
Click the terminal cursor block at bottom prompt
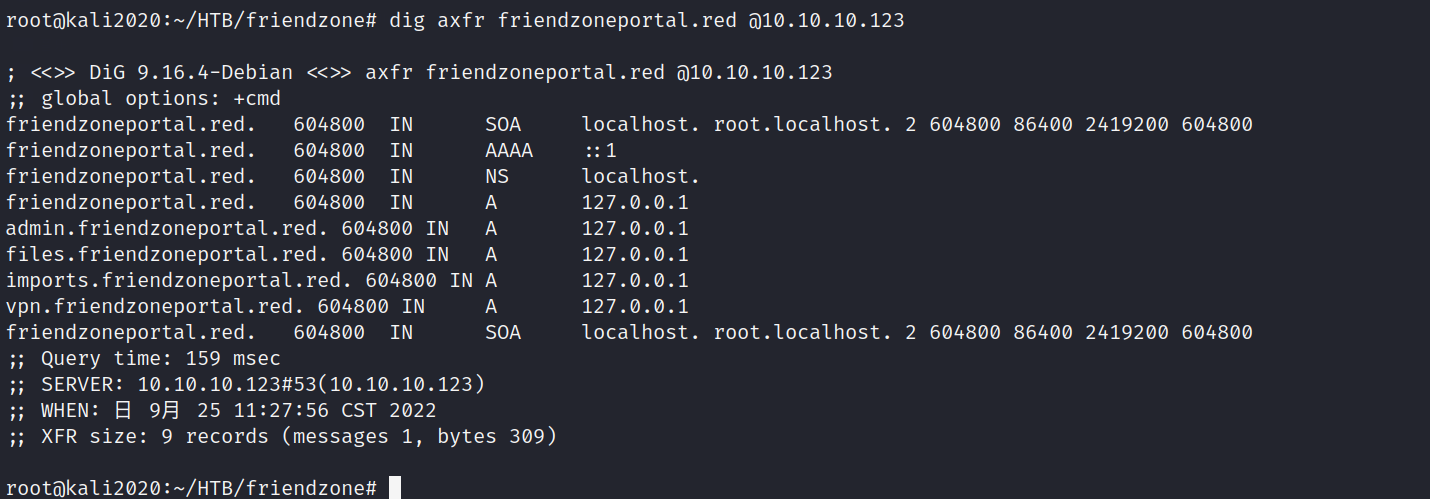395,488
